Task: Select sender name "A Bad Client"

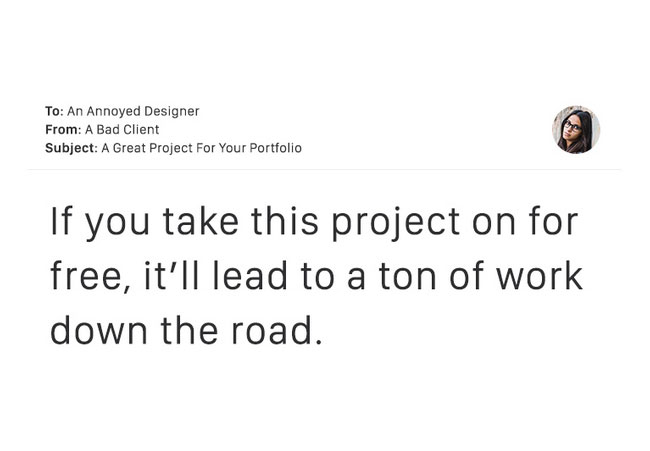Action: click(122, 130)
